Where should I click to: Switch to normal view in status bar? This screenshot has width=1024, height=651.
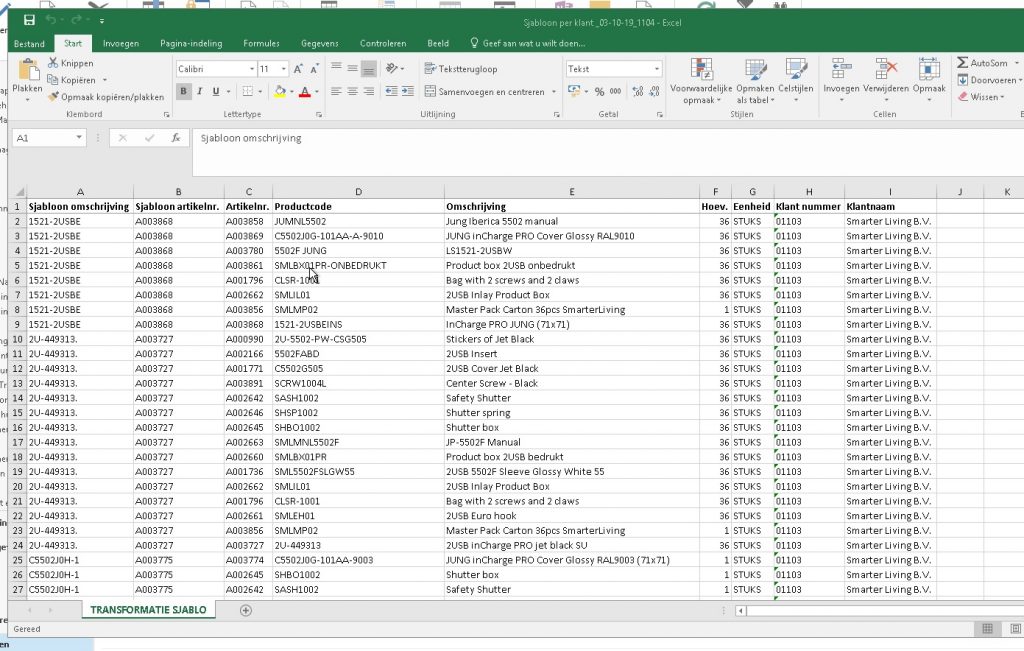pos(987,629)
